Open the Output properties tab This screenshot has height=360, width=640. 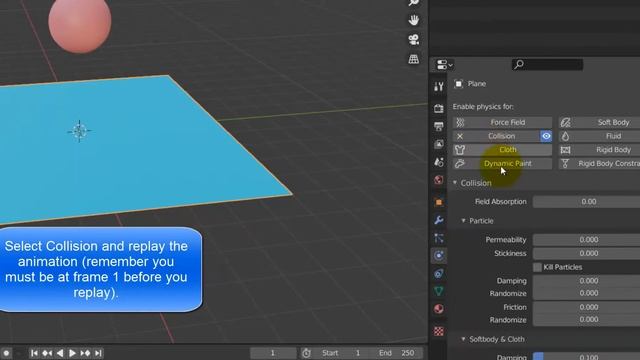click(x=439, y=126)
